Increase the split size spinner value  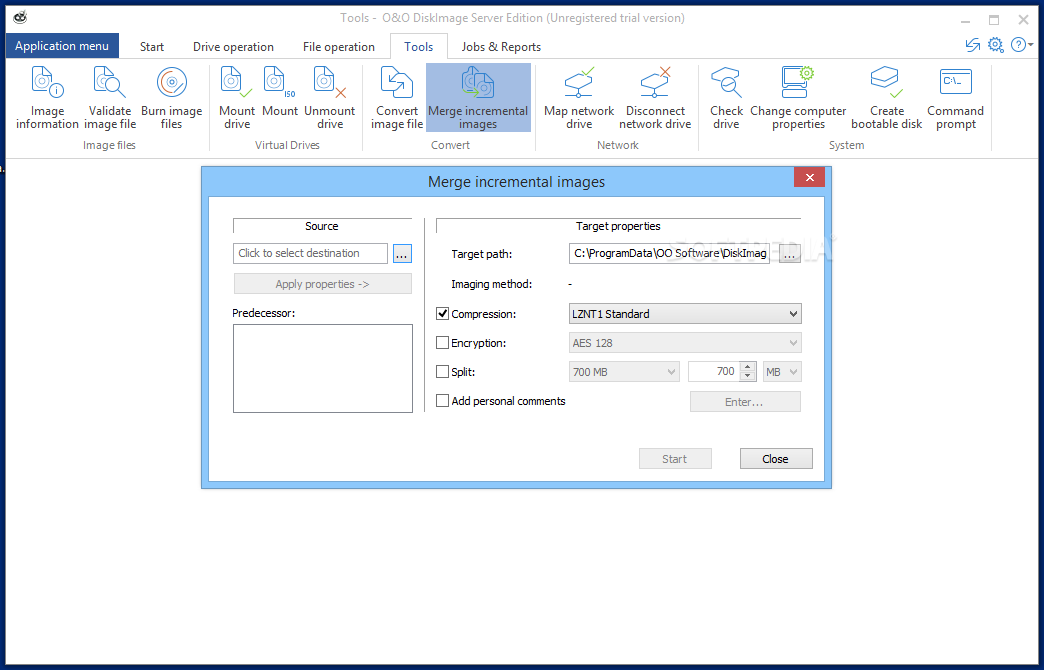748,367
